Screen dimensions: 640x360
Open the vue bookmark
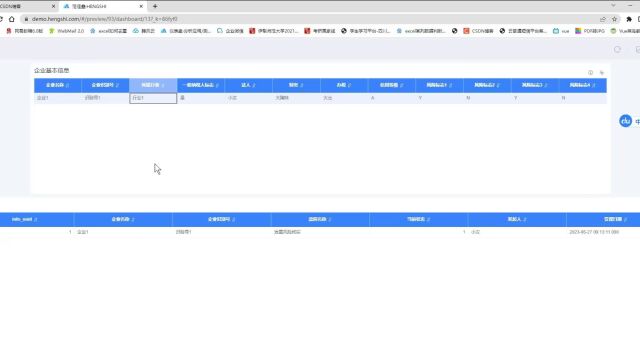pyautogui.click(x=561, y=31)
